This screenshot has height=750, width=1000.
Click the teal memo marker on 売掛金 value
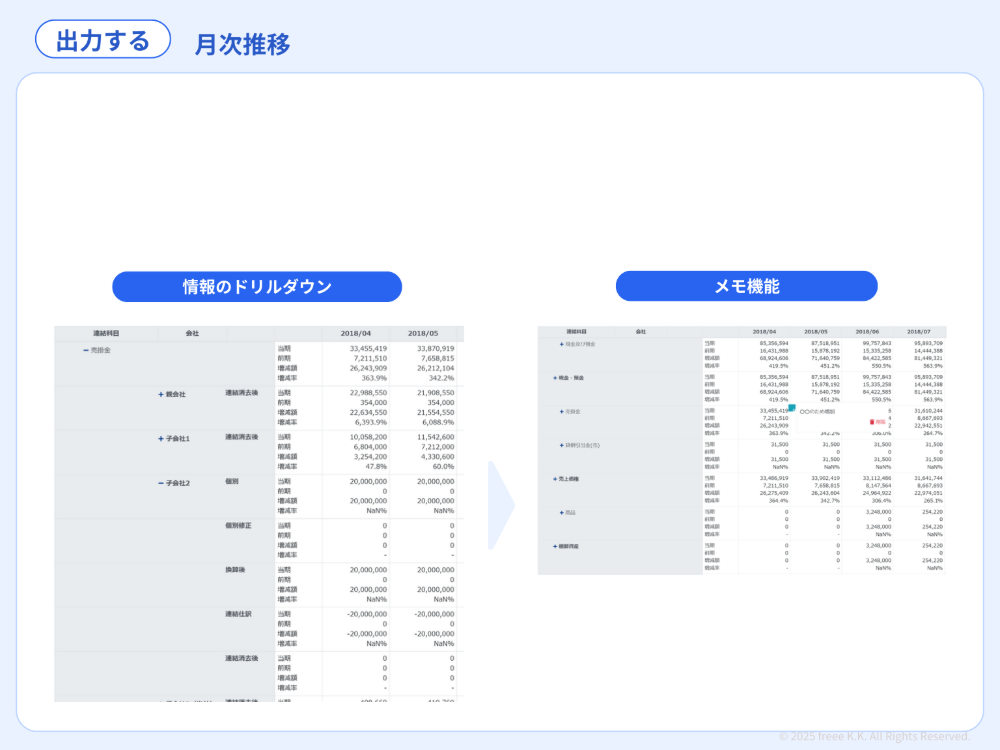click(791, 407)
